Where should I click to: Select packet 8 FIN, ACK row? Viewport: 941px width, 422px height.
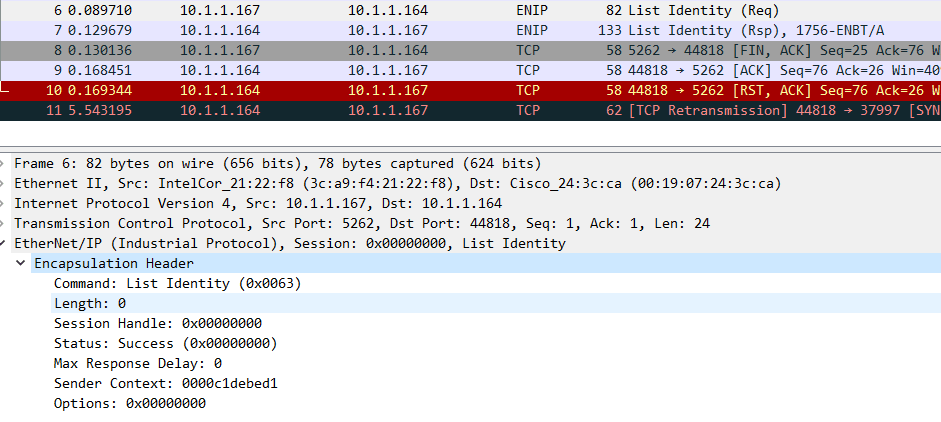pyautogui.click(x=470, y=50)
